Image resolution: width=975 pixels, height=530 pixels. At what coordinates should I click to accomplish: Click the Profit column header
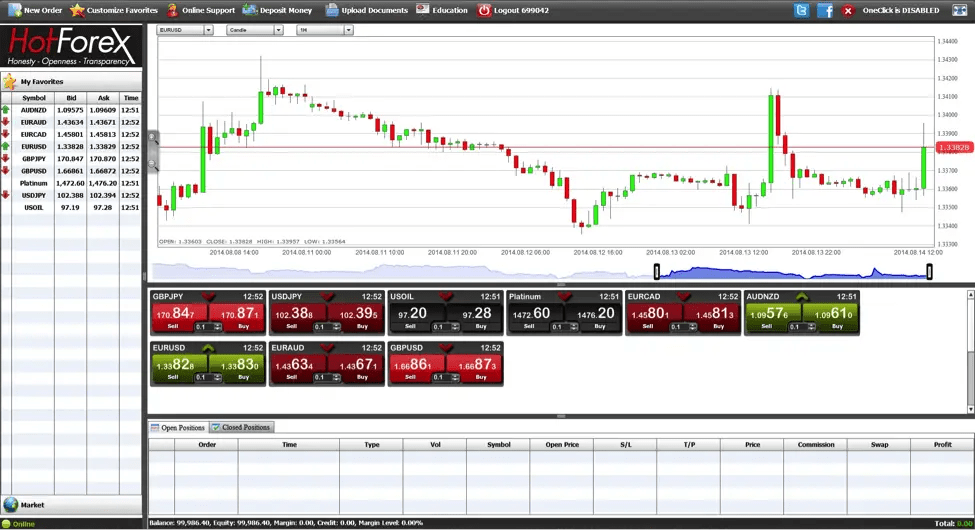(942, 445)
